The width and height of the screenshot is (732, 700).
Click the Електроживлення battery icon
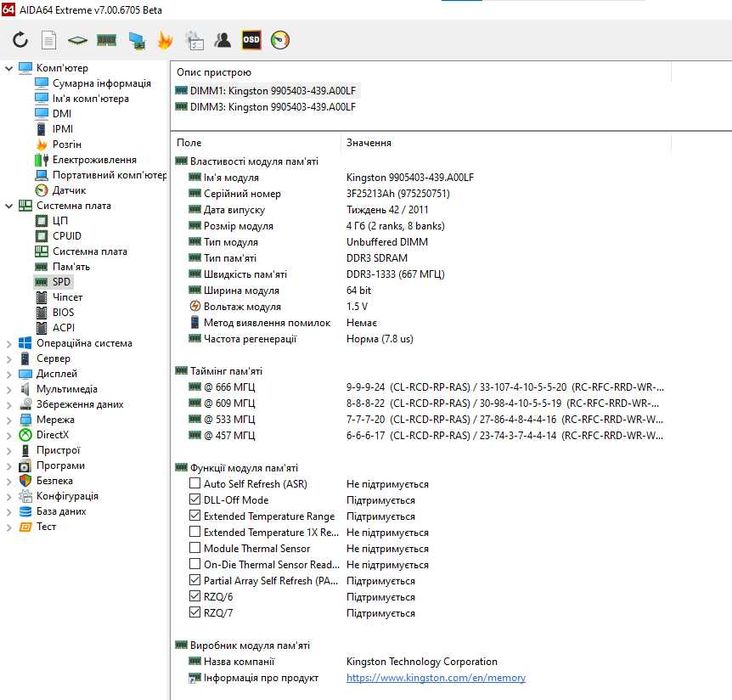pos(42,160)
